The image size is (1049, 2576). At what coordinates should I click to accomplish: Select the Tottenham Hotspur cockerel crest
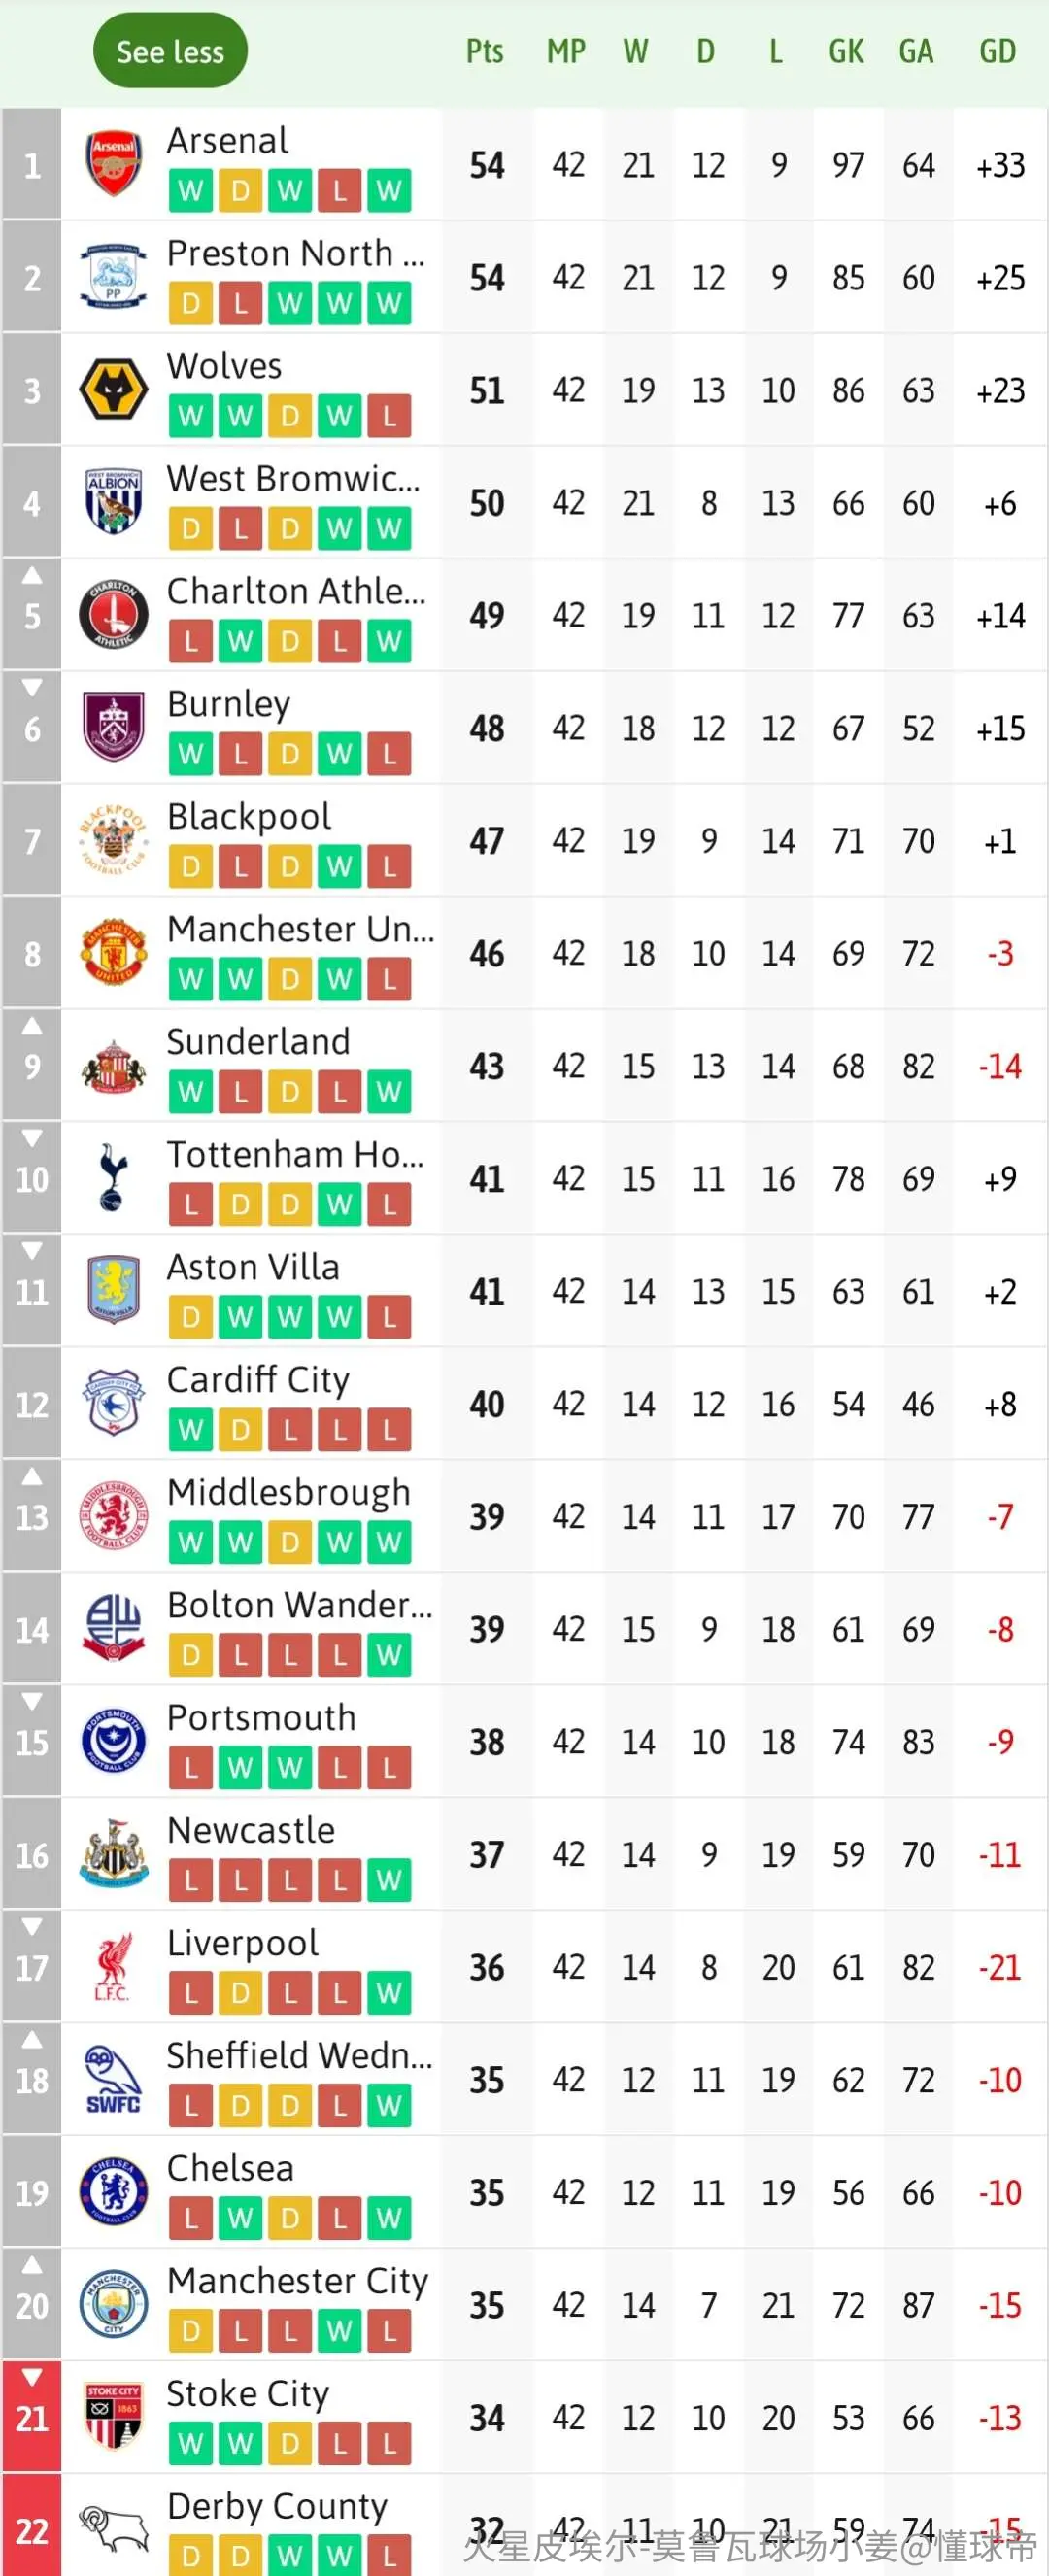(113, 1178)
